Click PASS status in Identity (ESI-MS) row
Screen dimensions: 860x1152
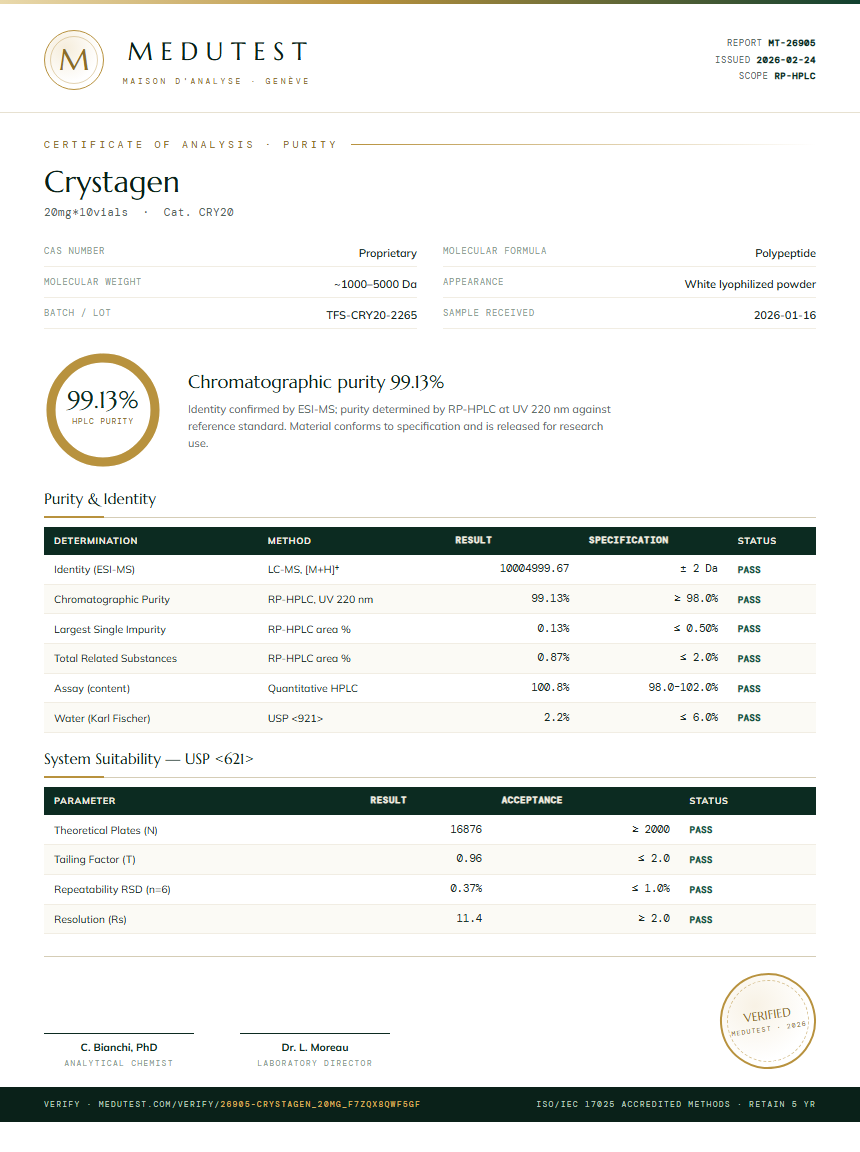[749, 569]
